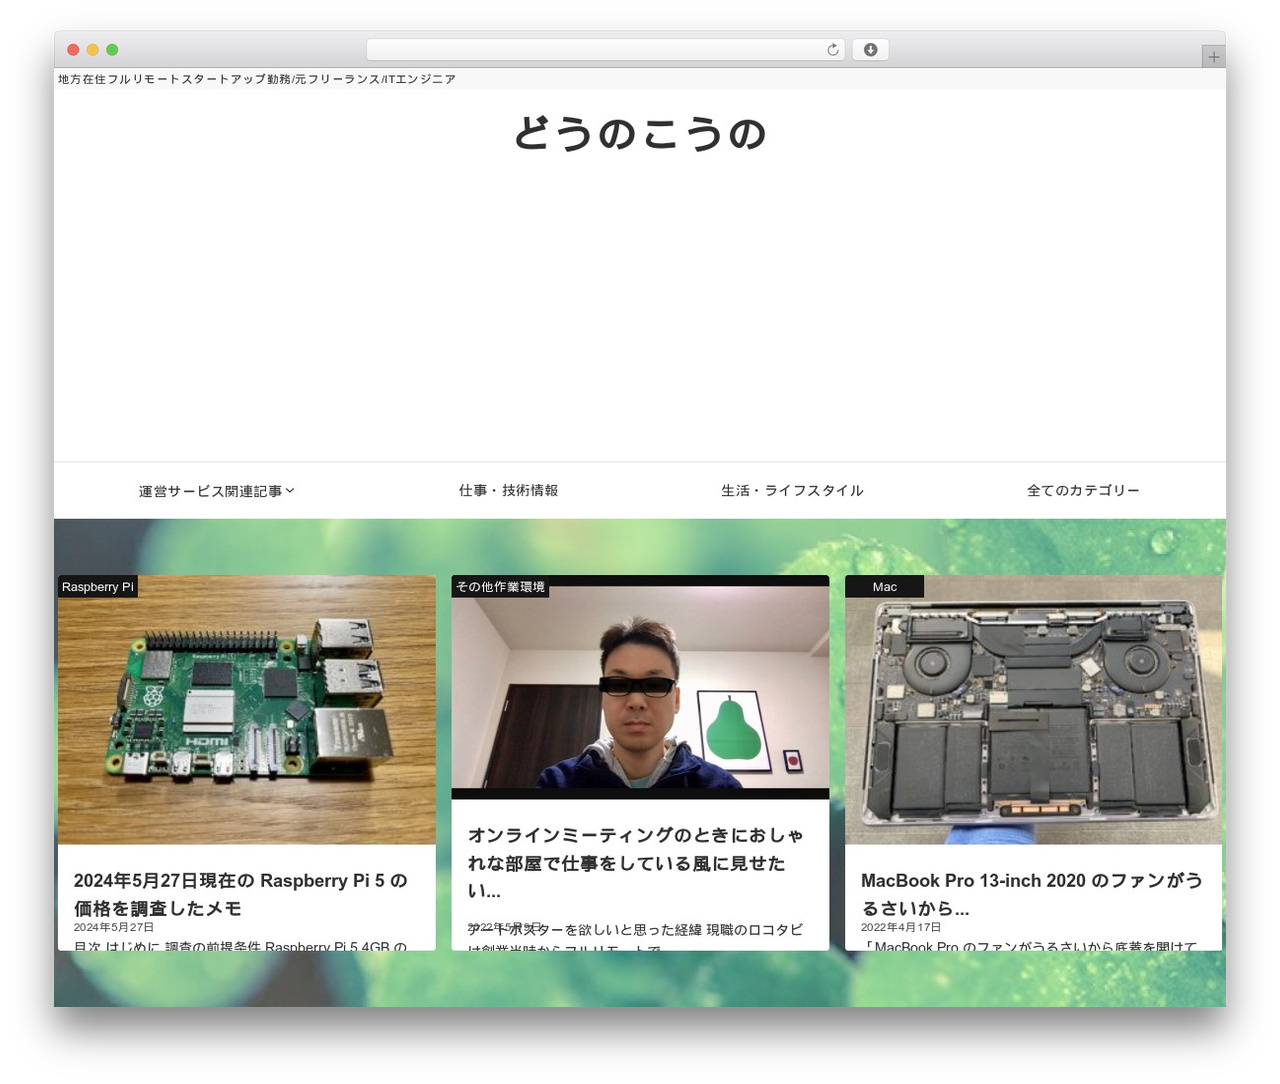Open article MacBook Pro 13-inch 2020 のファン

point(1031,894)
